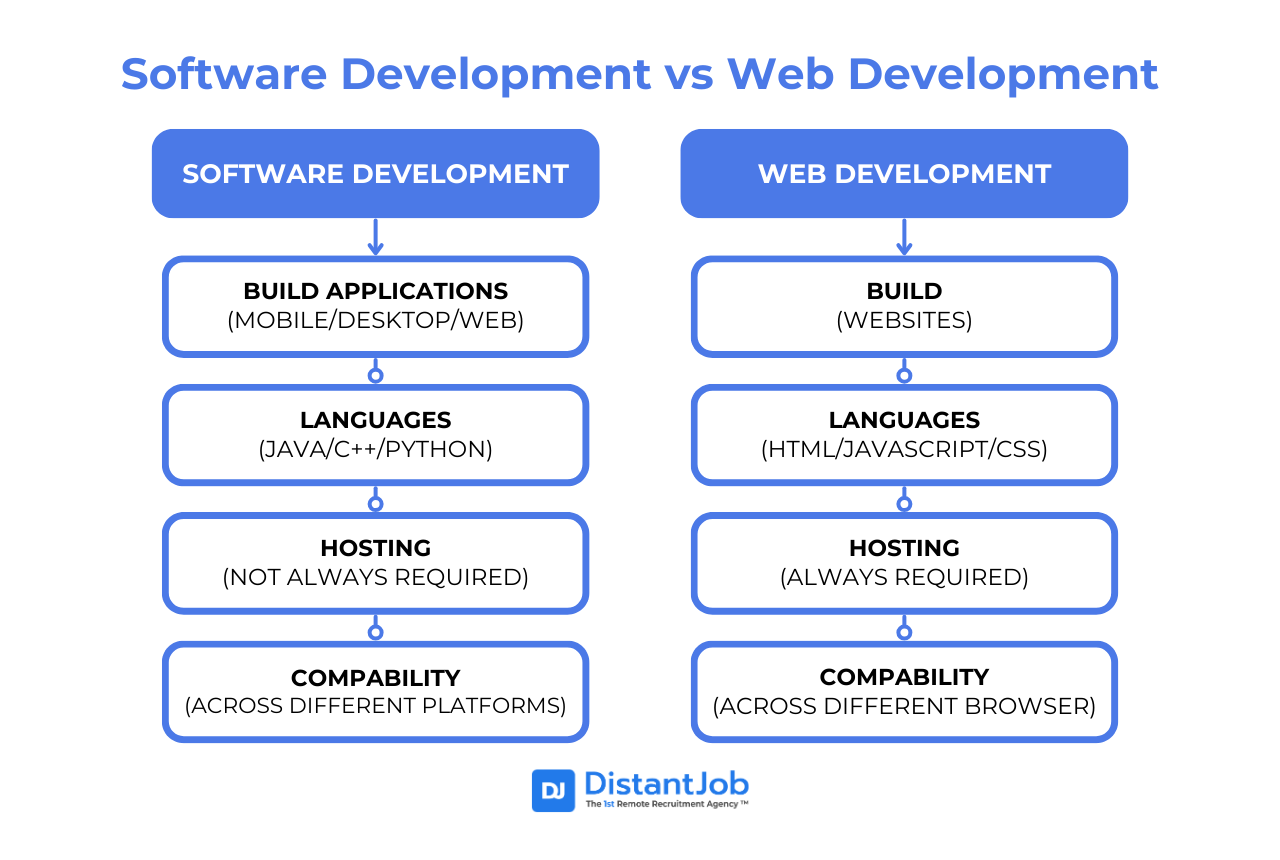Expand the Hosting Not Always Required box

tap(375, 563)
